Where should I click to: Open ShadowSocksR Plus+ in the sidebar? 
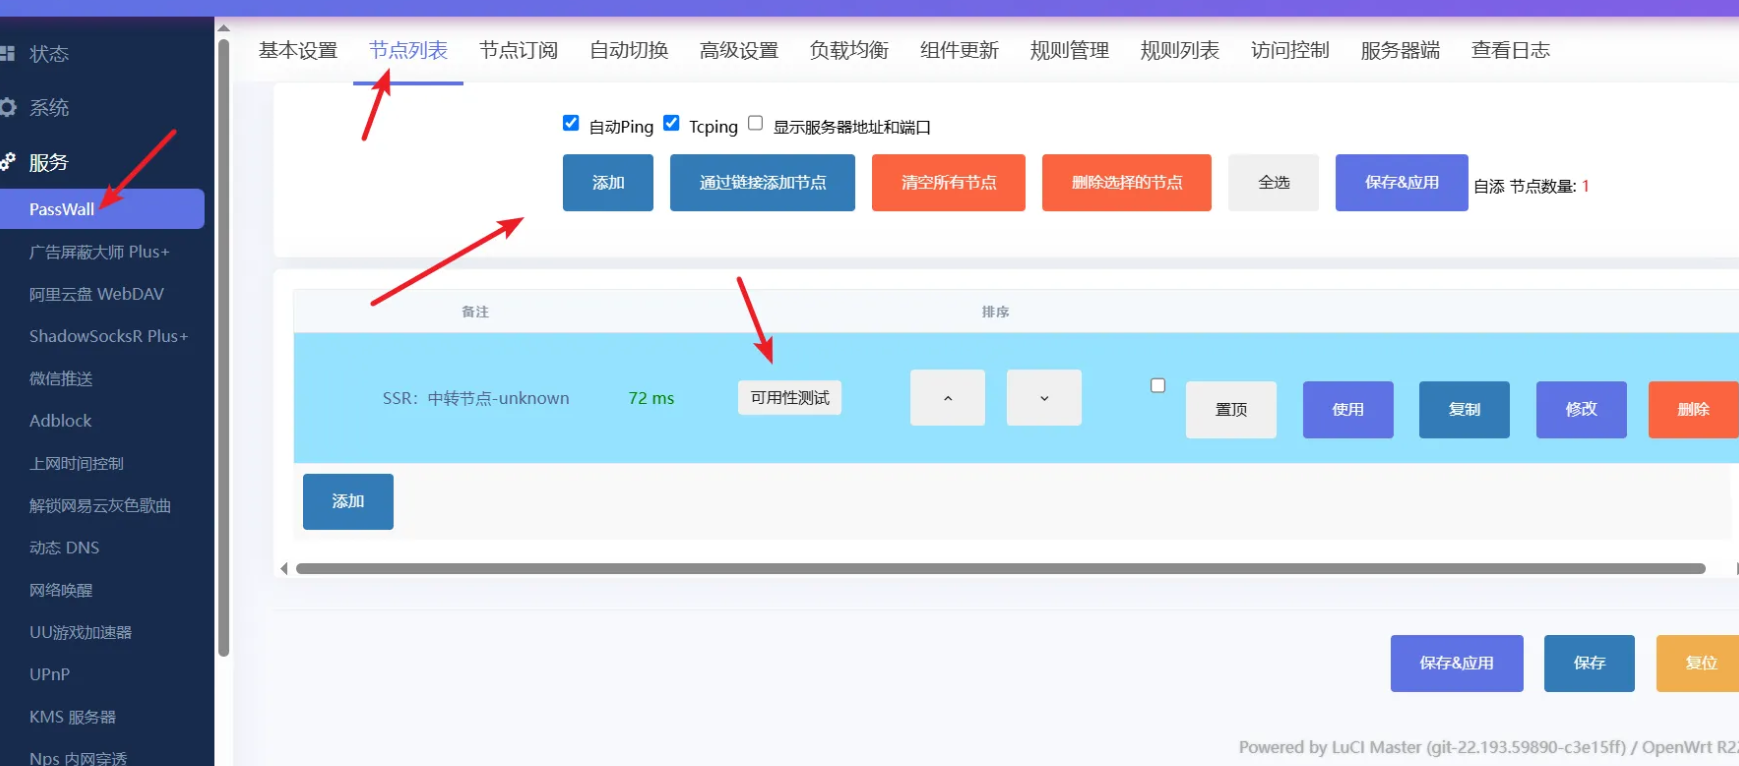point(108,336)
